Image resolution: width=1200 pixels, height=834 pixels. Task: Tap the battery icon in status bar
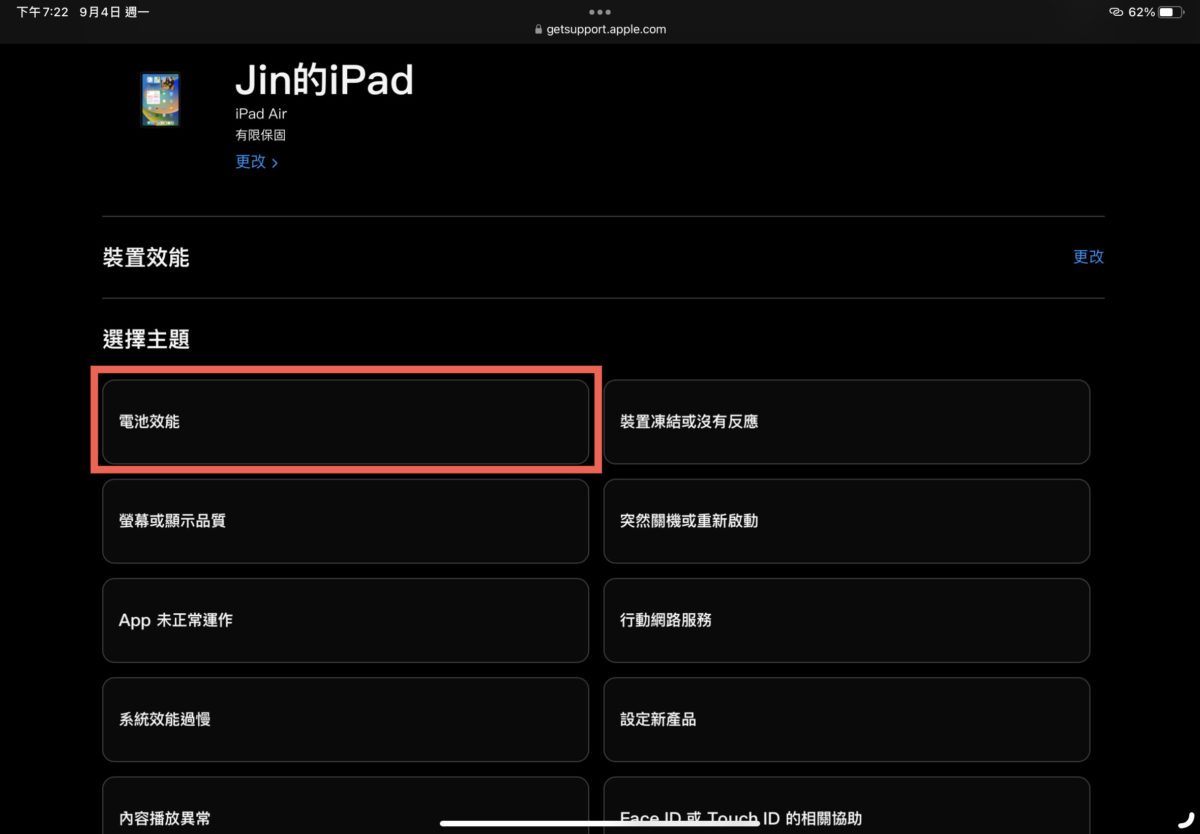(x=1172, y=12)
